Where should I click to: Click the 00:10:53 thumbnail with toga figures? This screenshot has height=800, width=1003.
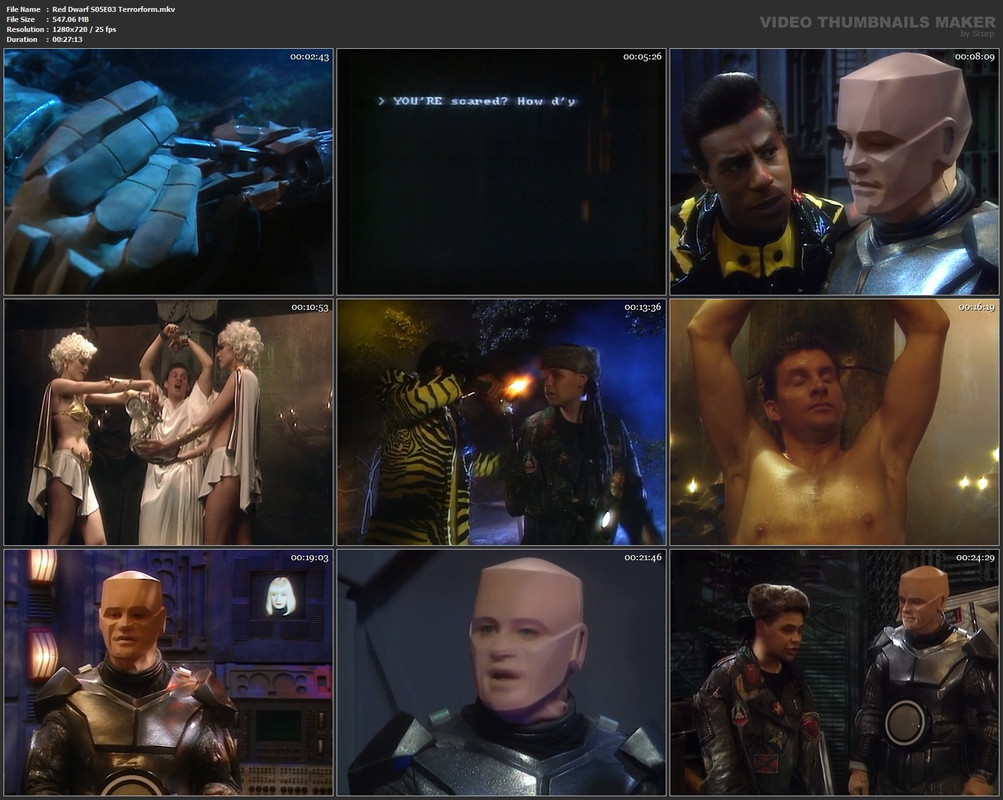[169, 423]
